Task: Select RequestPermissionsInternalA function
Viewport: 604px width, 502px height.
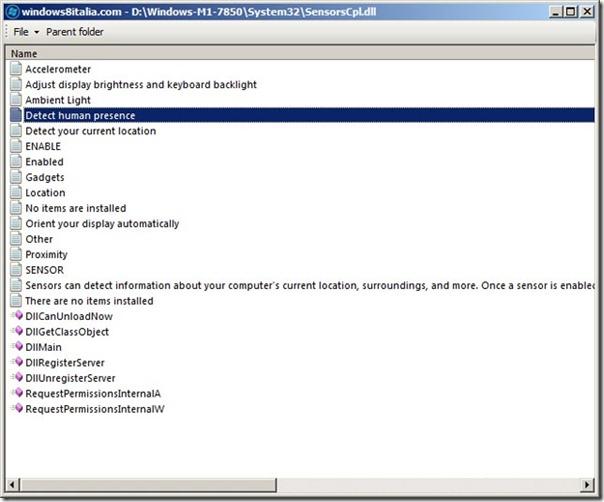Action: click(x=95, y=394)
